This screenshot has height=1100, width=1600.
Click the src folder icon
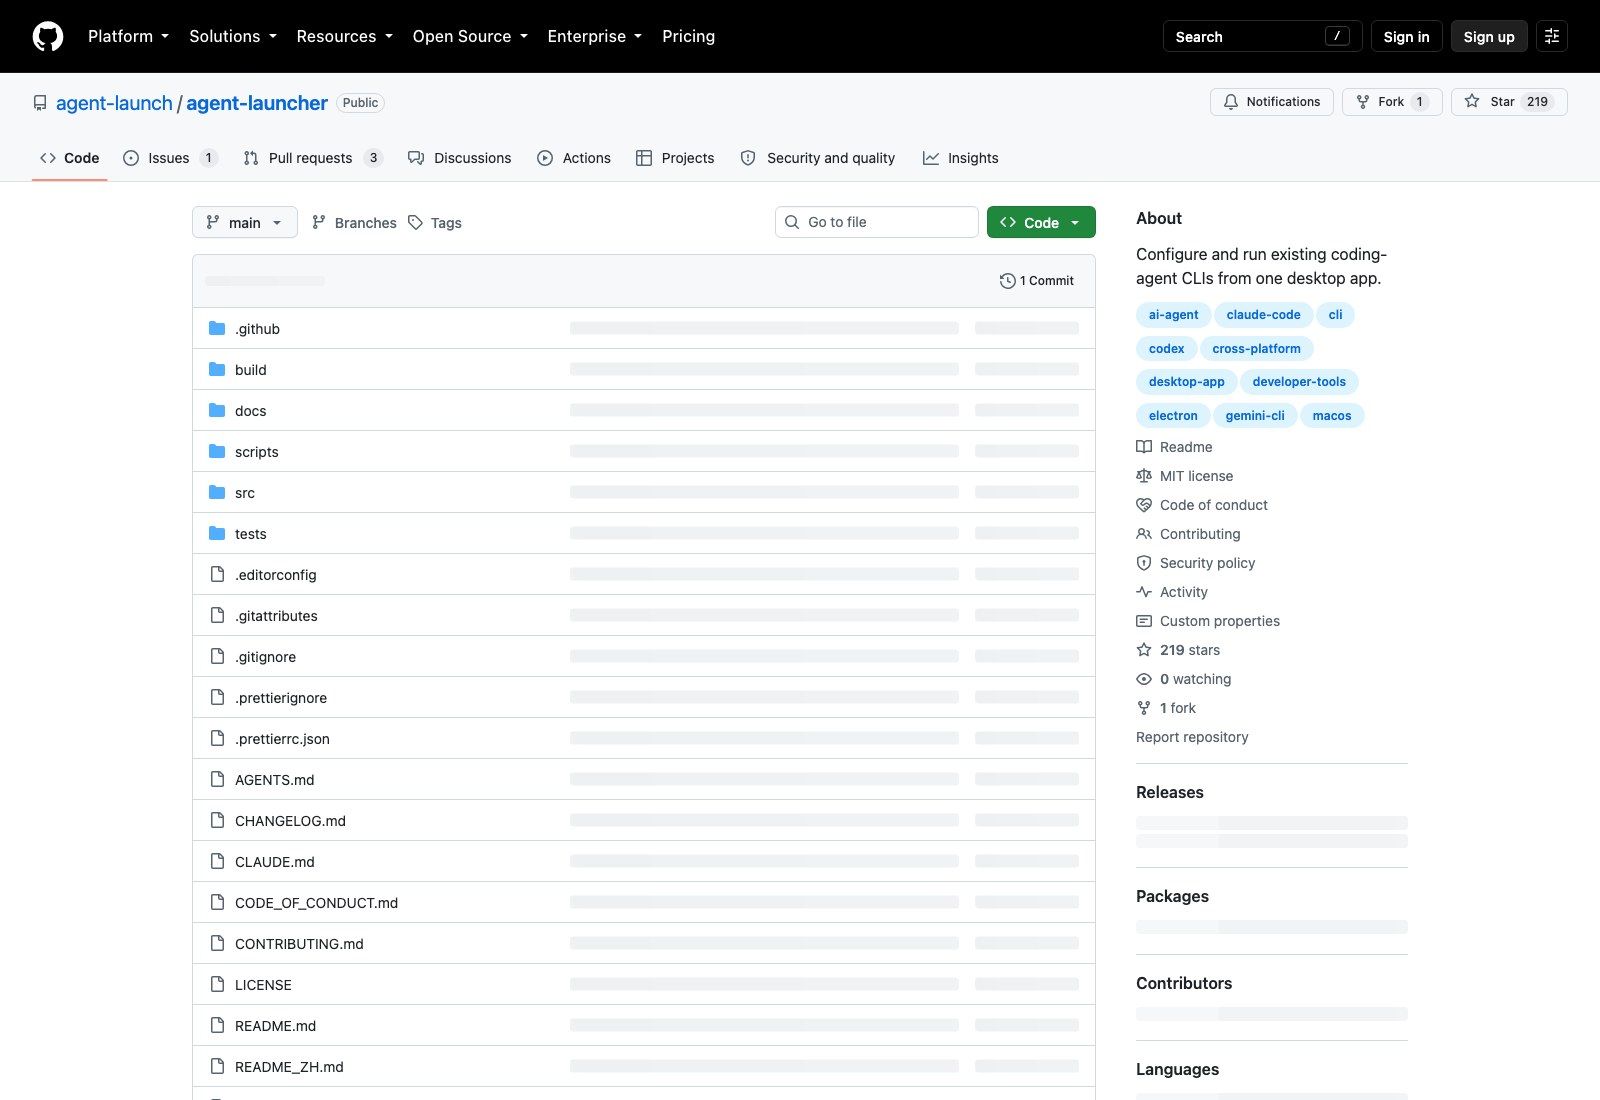pos(217,492)
